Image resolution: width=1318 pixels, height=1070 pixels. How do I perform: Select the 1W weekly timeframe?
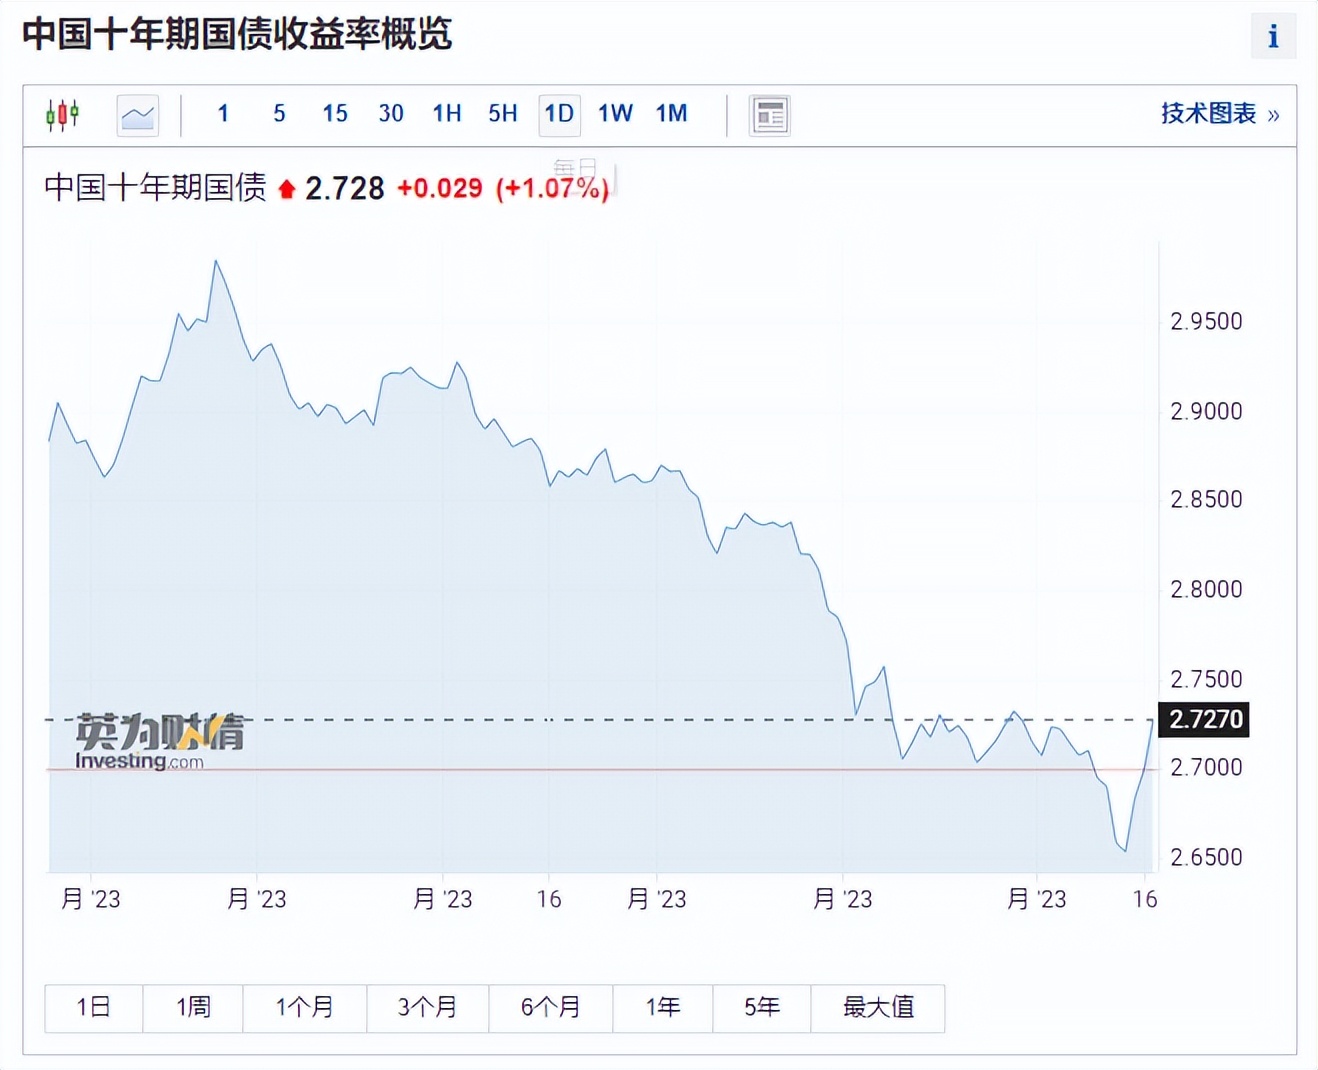click(x=614, y=114)
